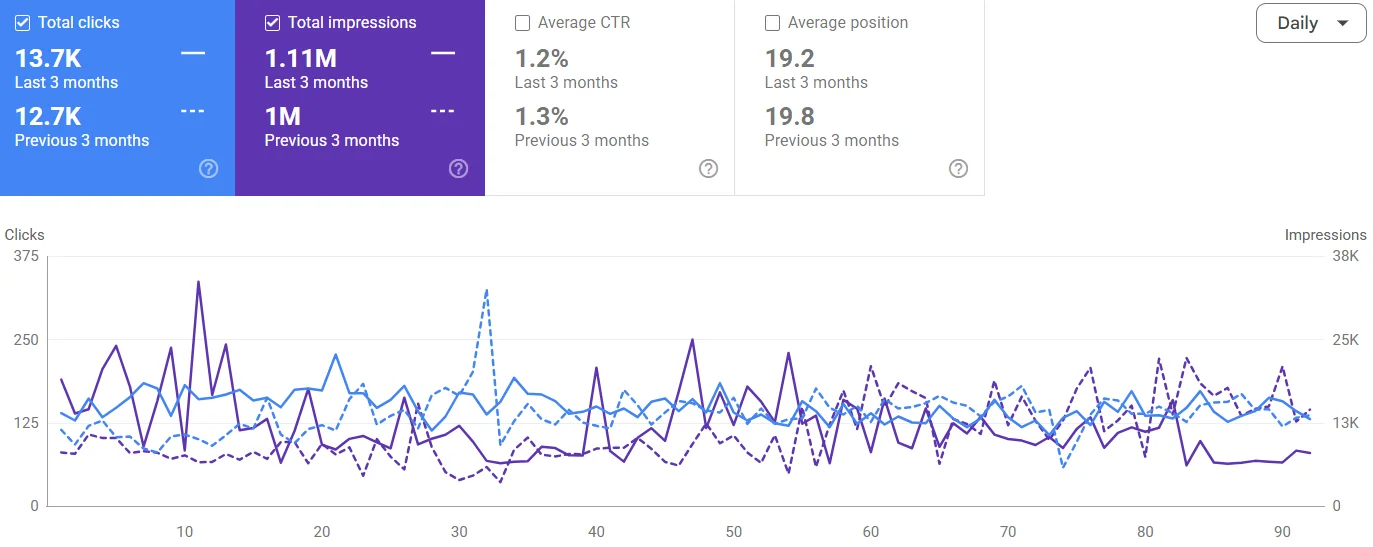Uncheck the Total impressions checkbox
The height and width of the screenshot is (547, 1373).
pyautogui.click(x=273, y=22)
